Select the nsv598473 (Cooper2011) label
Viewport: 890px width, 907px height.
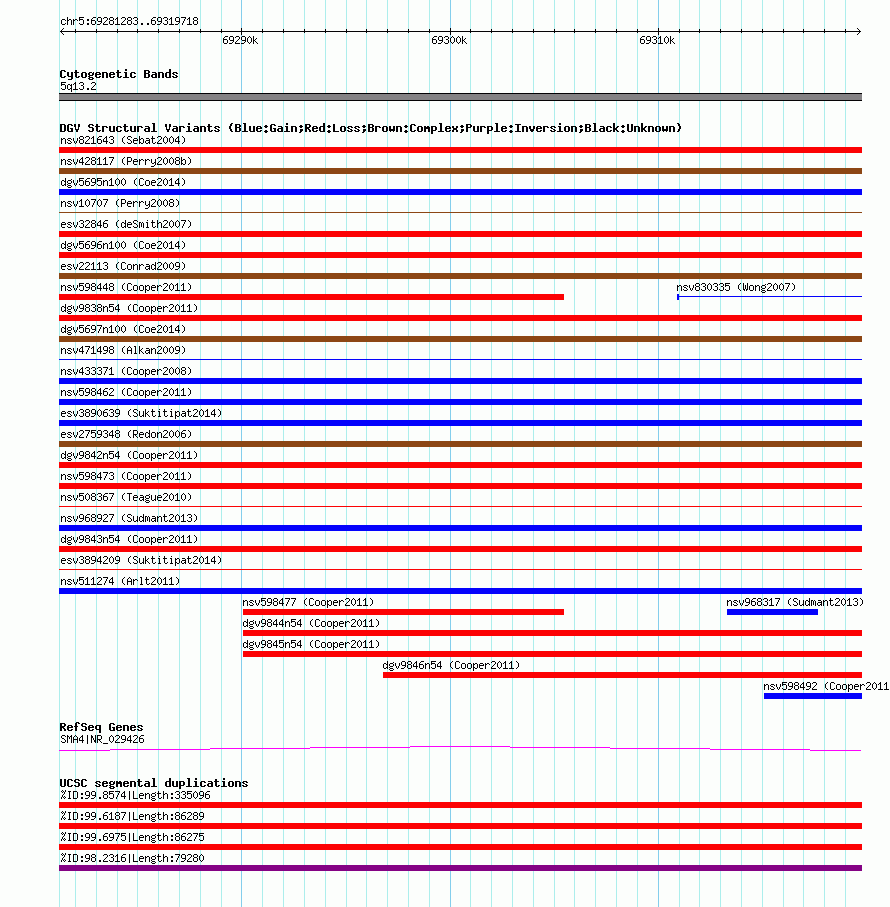(x=126, y=477)
